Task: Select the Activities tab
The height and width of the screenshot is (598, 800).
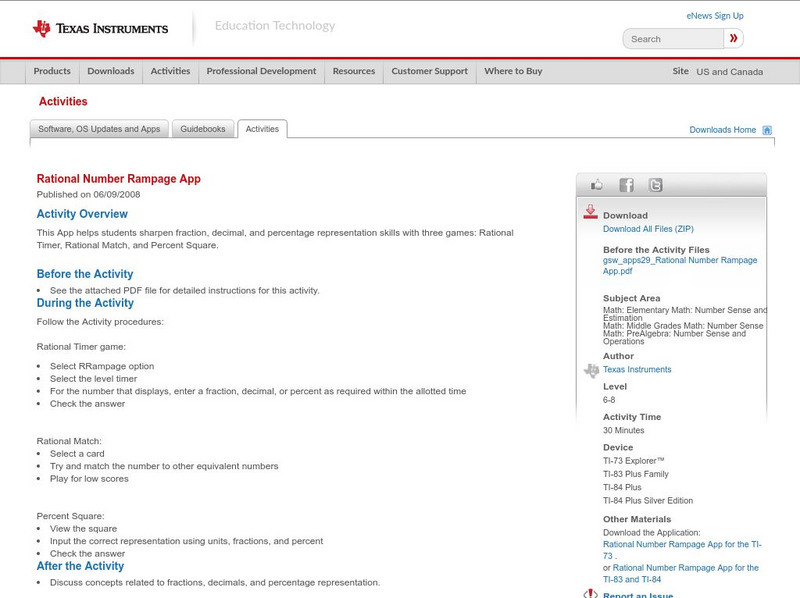Action: tap(262, 129)
